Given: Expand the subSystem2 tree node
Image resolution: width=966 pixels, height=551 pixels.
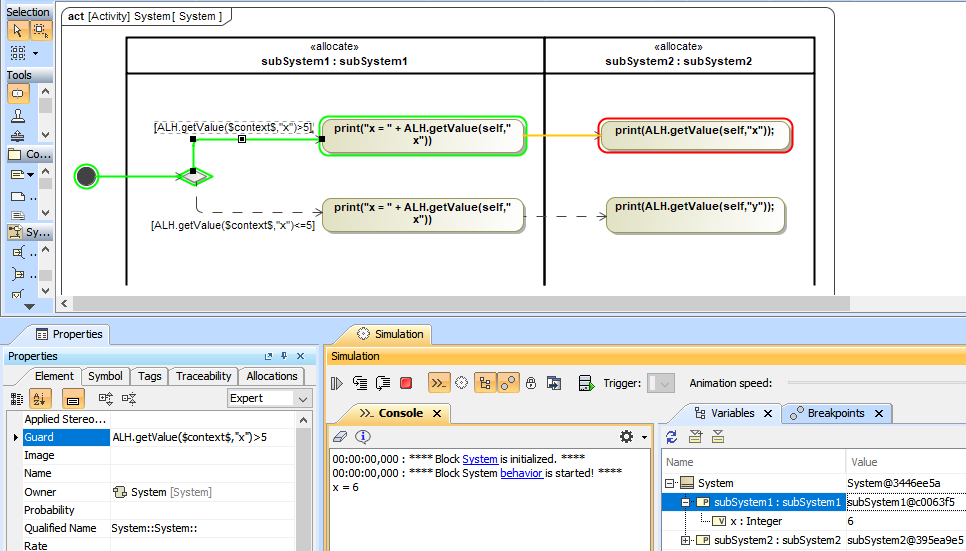Looking at the screenshot, I should point(686,541).
